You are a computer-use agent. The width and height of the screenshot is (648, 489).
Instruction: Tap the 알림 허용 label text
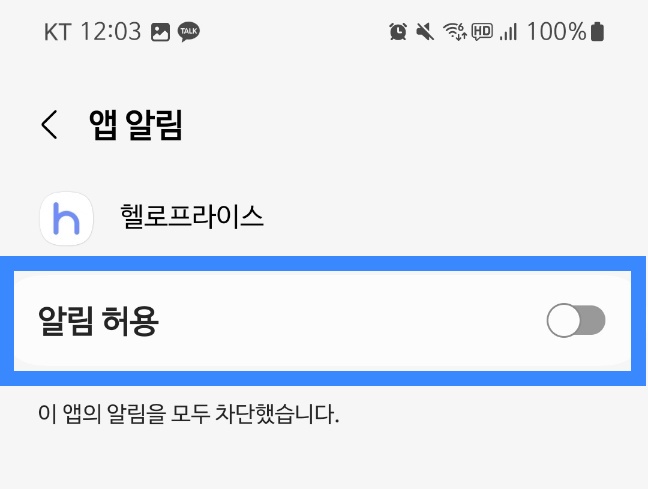click(x=99, y=321)
